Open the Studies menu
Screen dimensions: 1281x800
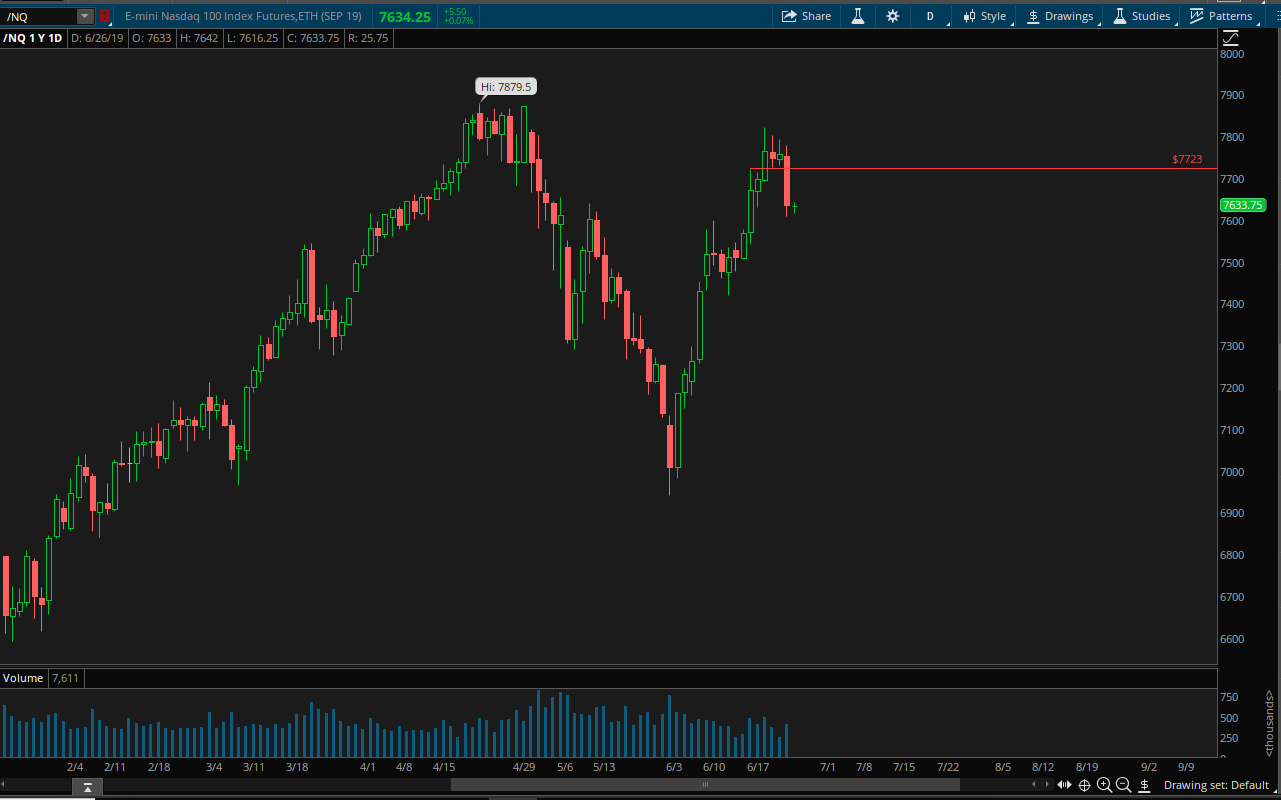[1142, 16]
